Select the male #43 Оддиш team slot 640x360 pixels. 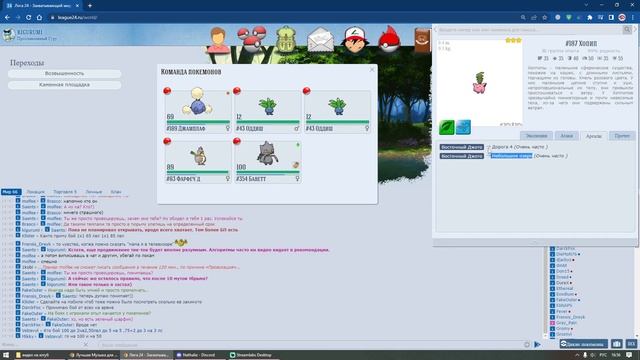click(x=268, y=111)
